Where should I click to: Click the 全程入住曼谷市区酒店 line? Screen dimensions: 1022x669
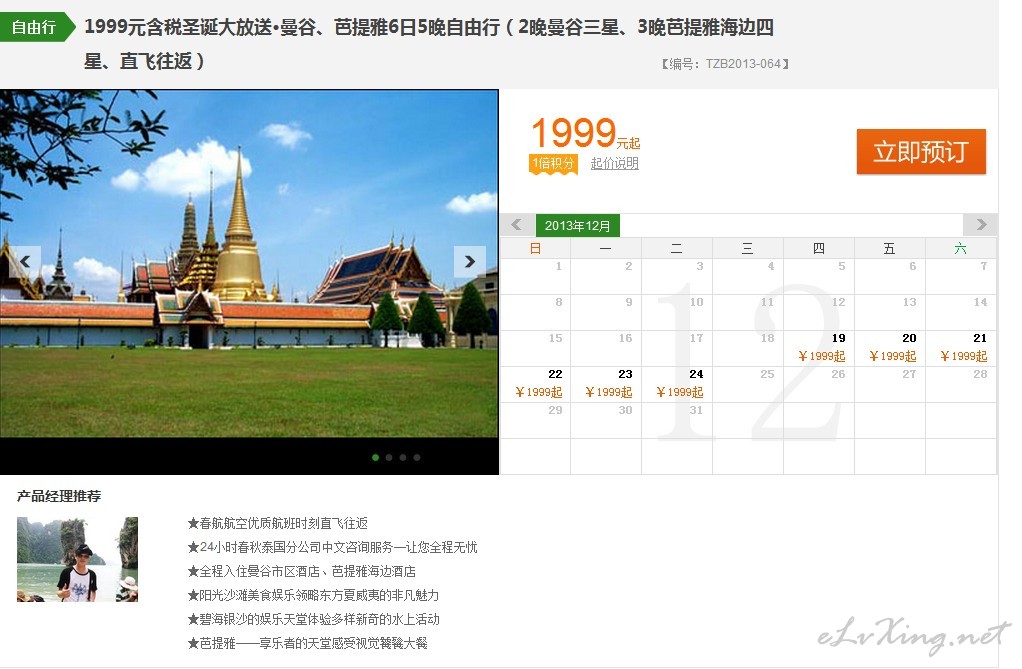point(302,571)
